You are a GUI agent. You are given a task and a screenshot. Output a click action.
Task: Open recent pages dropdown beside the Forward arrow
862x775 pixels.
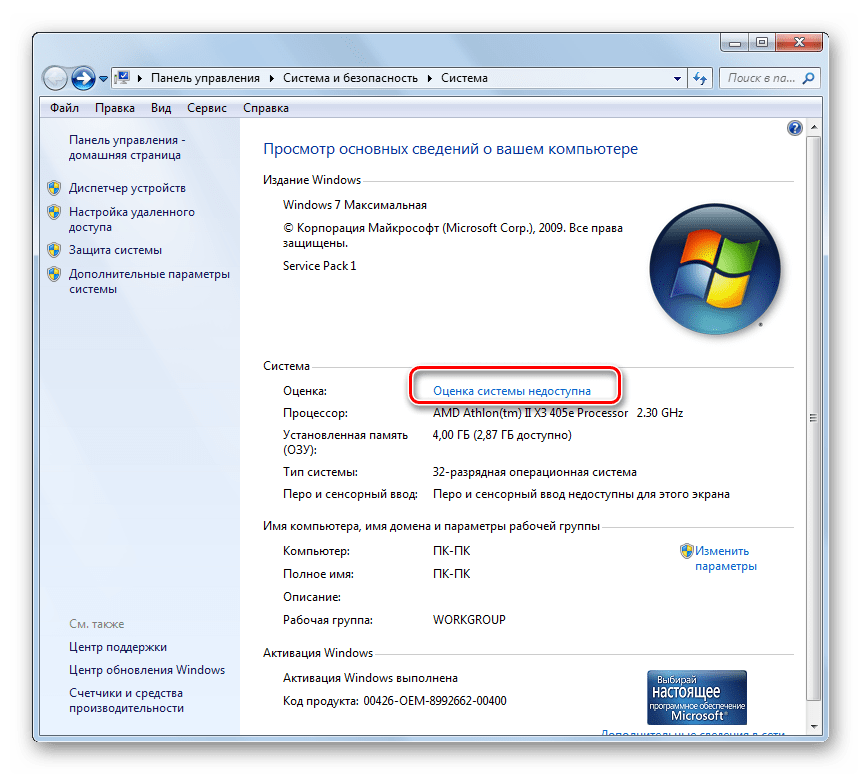click(x=103, y=77)
